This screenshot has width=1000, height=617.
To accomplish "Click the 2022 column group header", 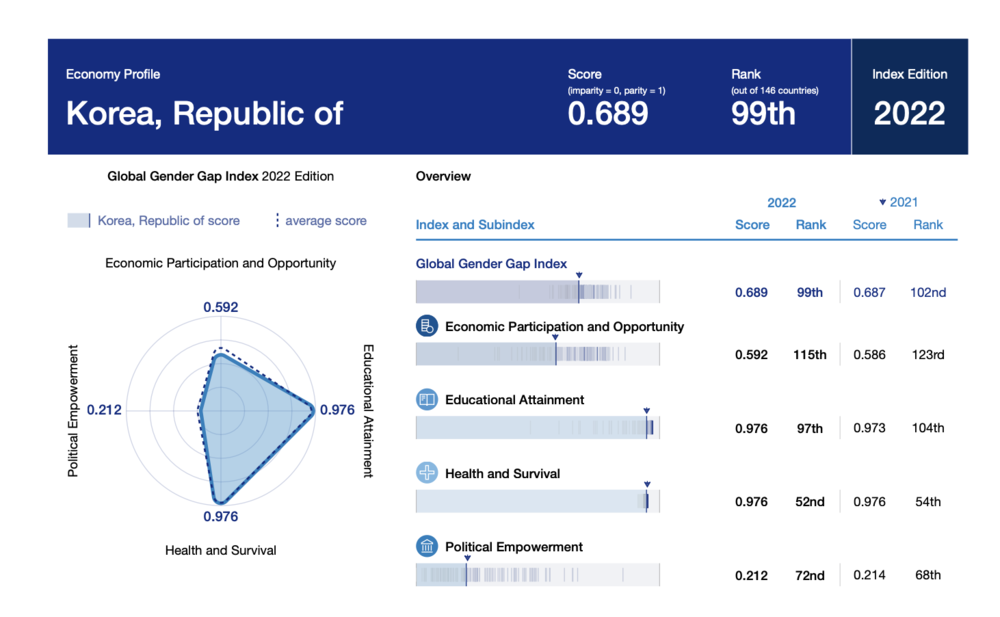I will pos(781,202).
